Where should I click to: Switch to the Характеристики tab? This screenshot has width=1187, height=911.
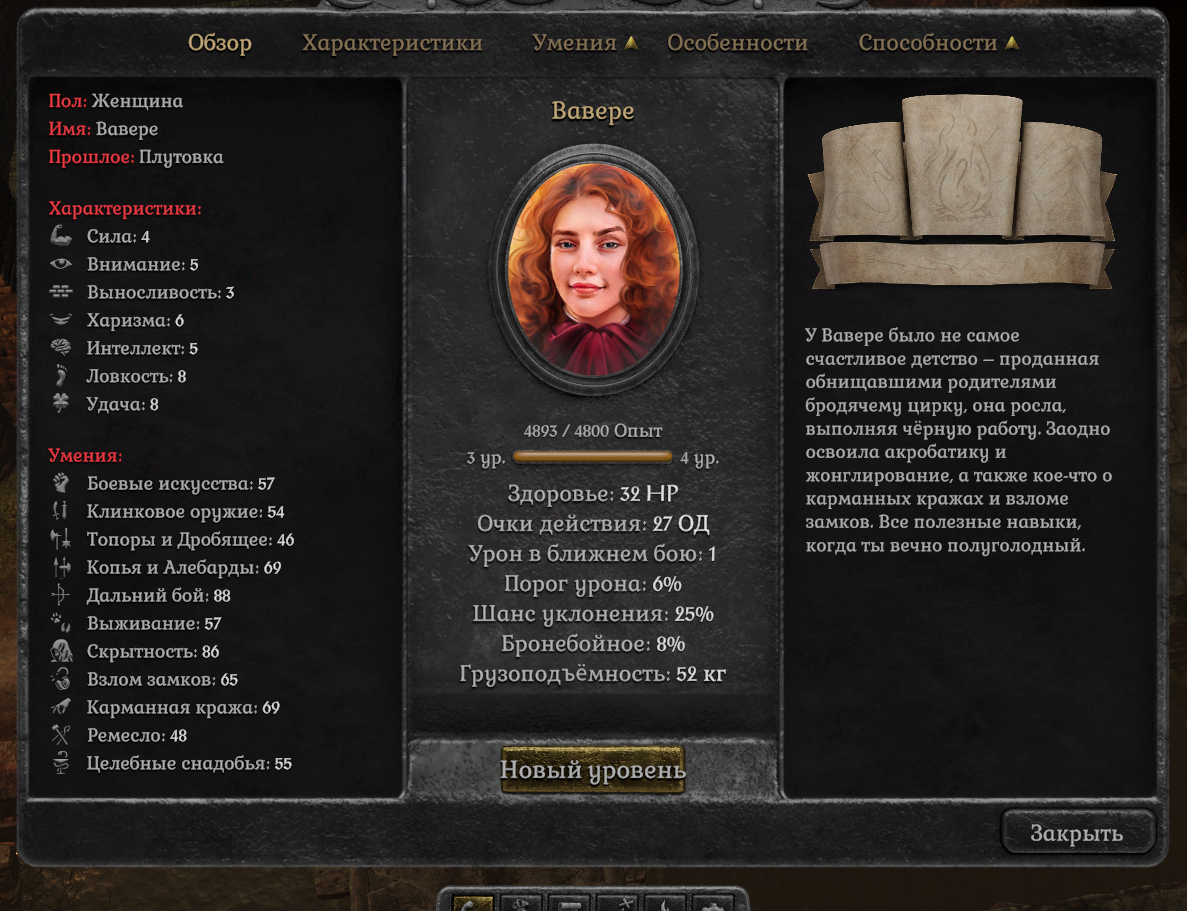tap(392, 43)
